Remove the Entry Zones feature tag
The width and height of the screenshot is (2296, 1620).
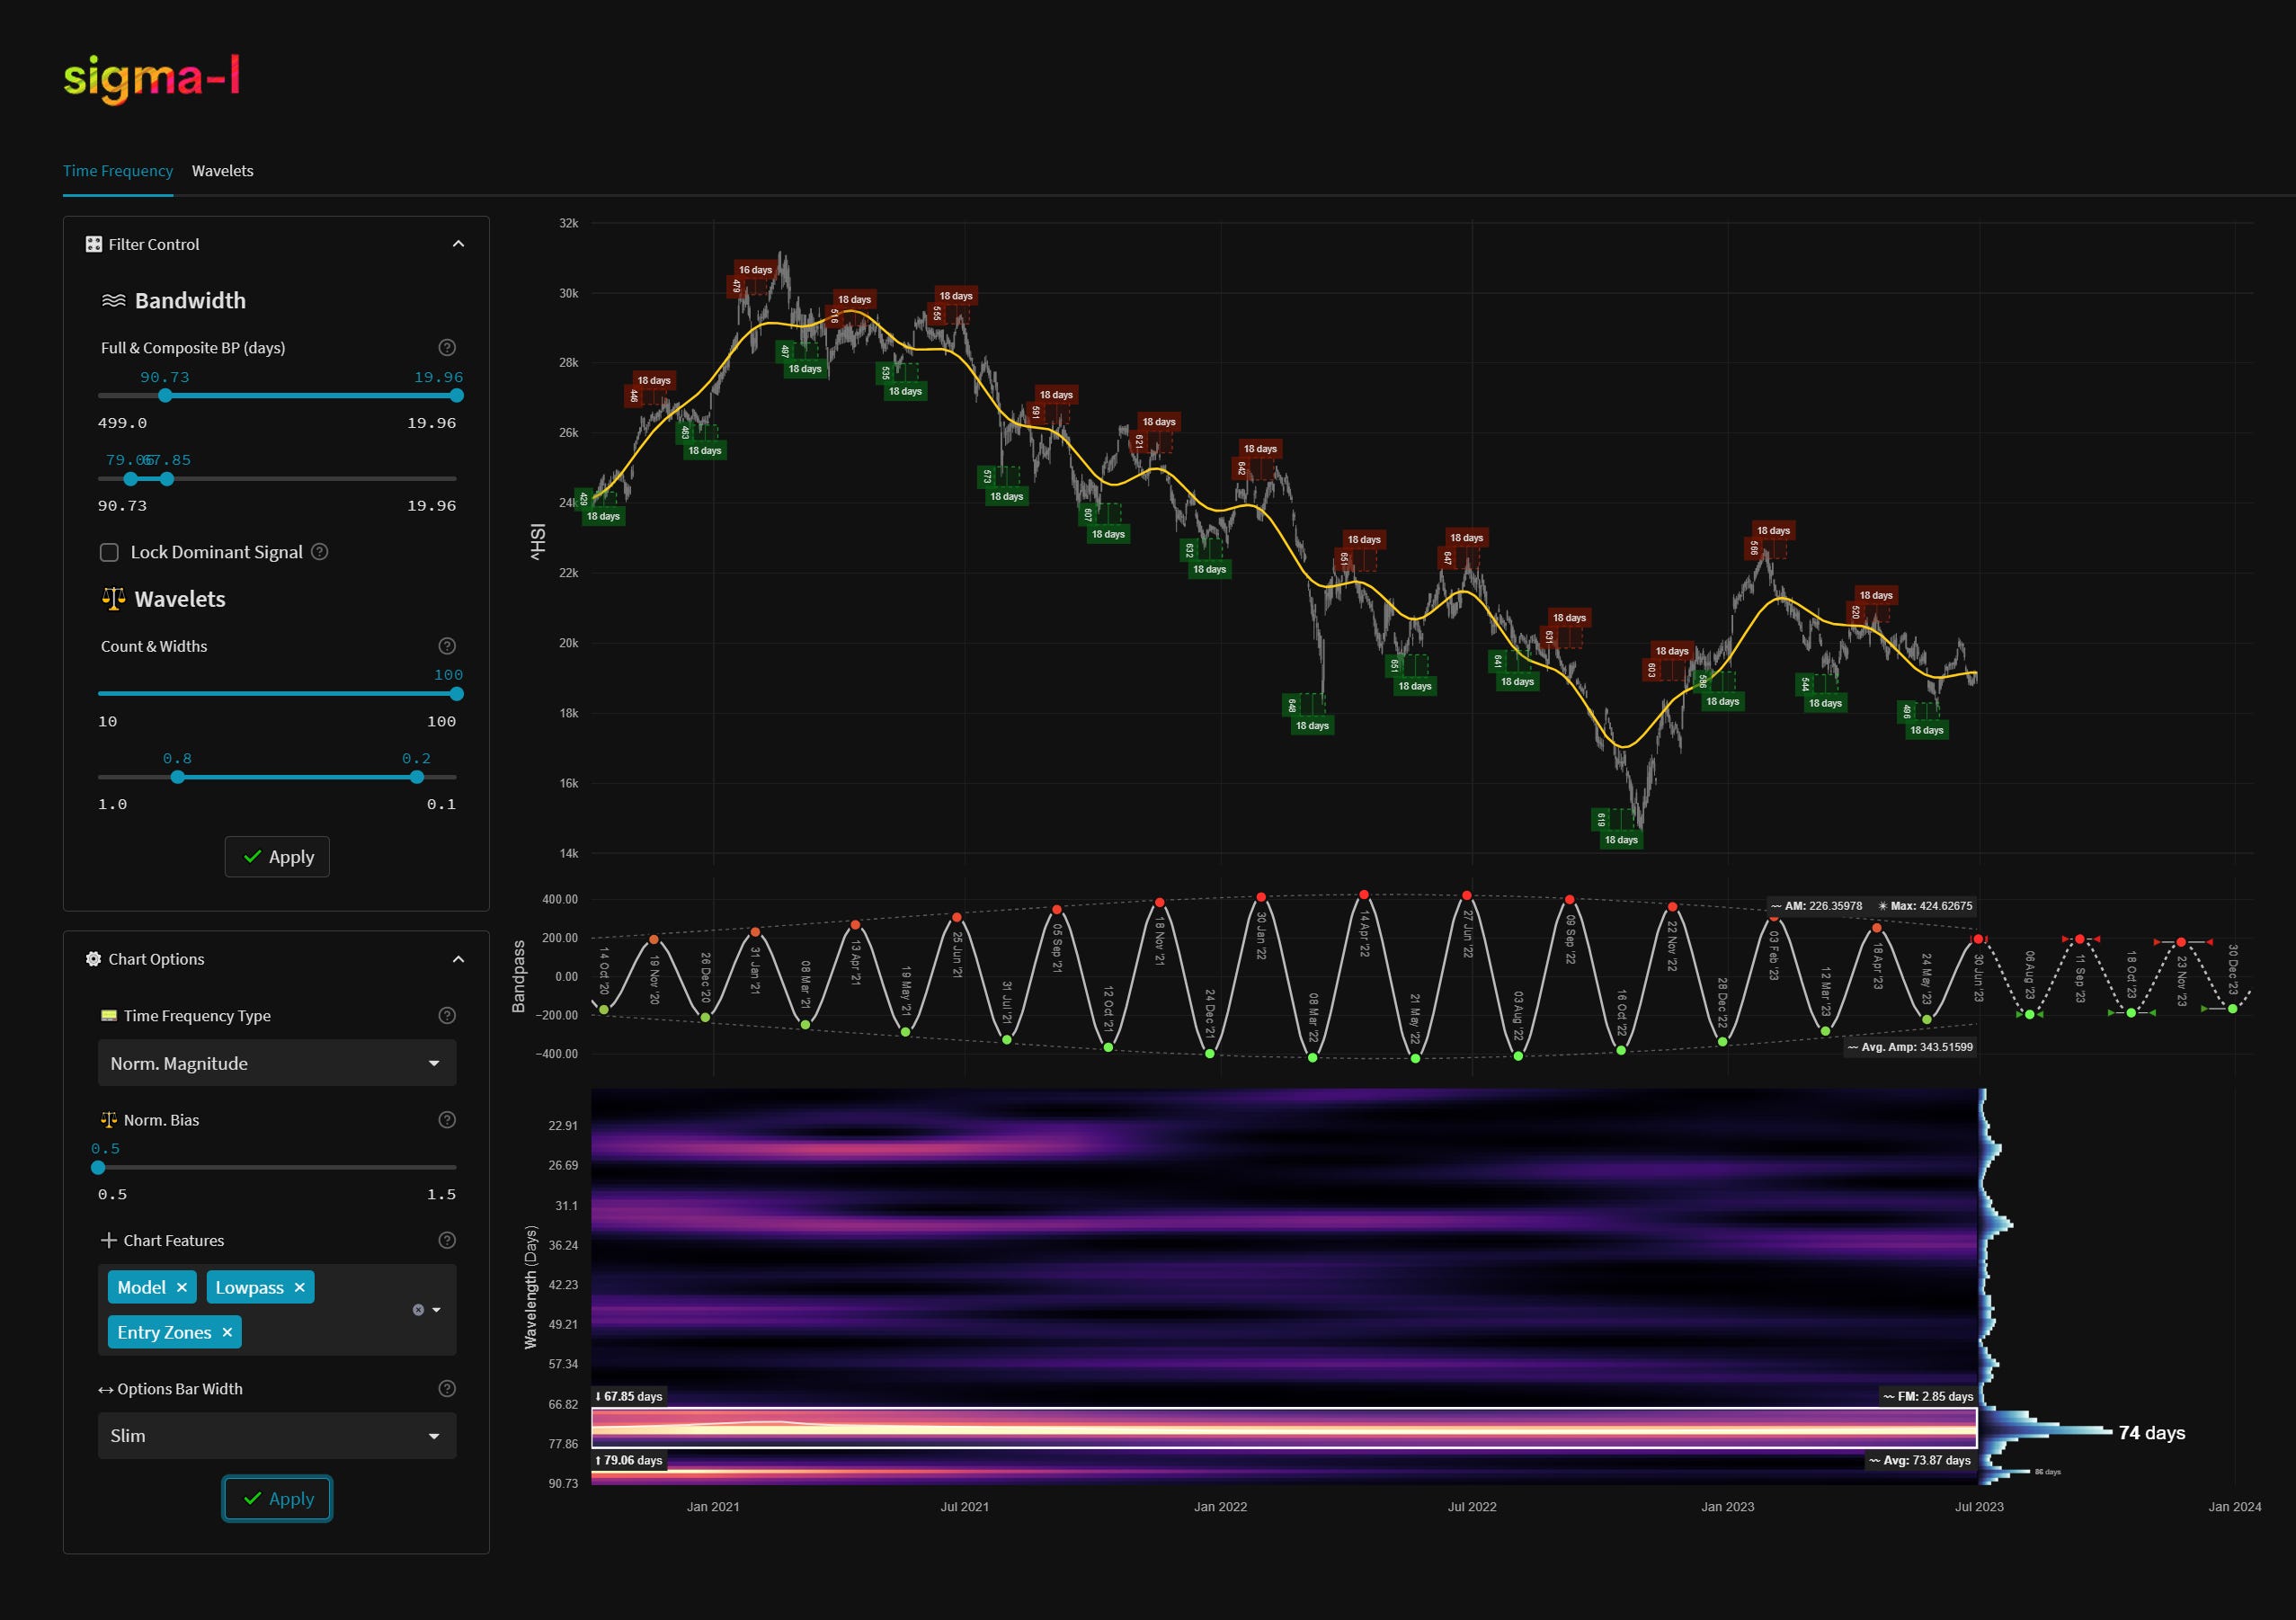point(227,1333)
